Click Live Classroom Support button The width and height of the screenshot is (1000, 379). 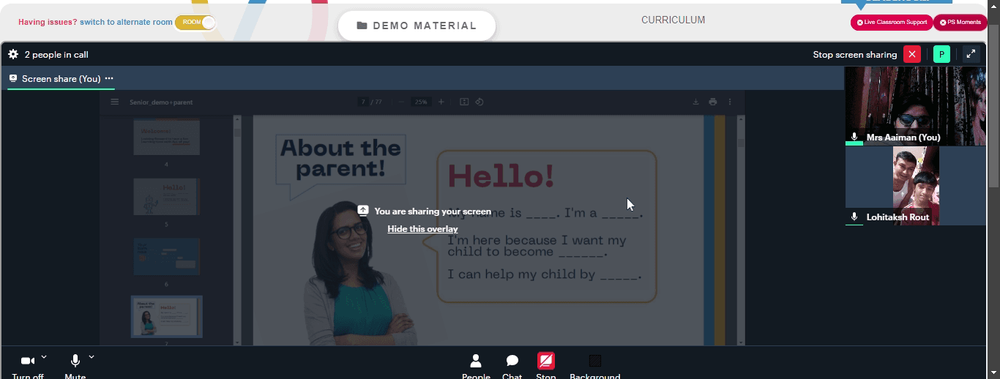892,22
